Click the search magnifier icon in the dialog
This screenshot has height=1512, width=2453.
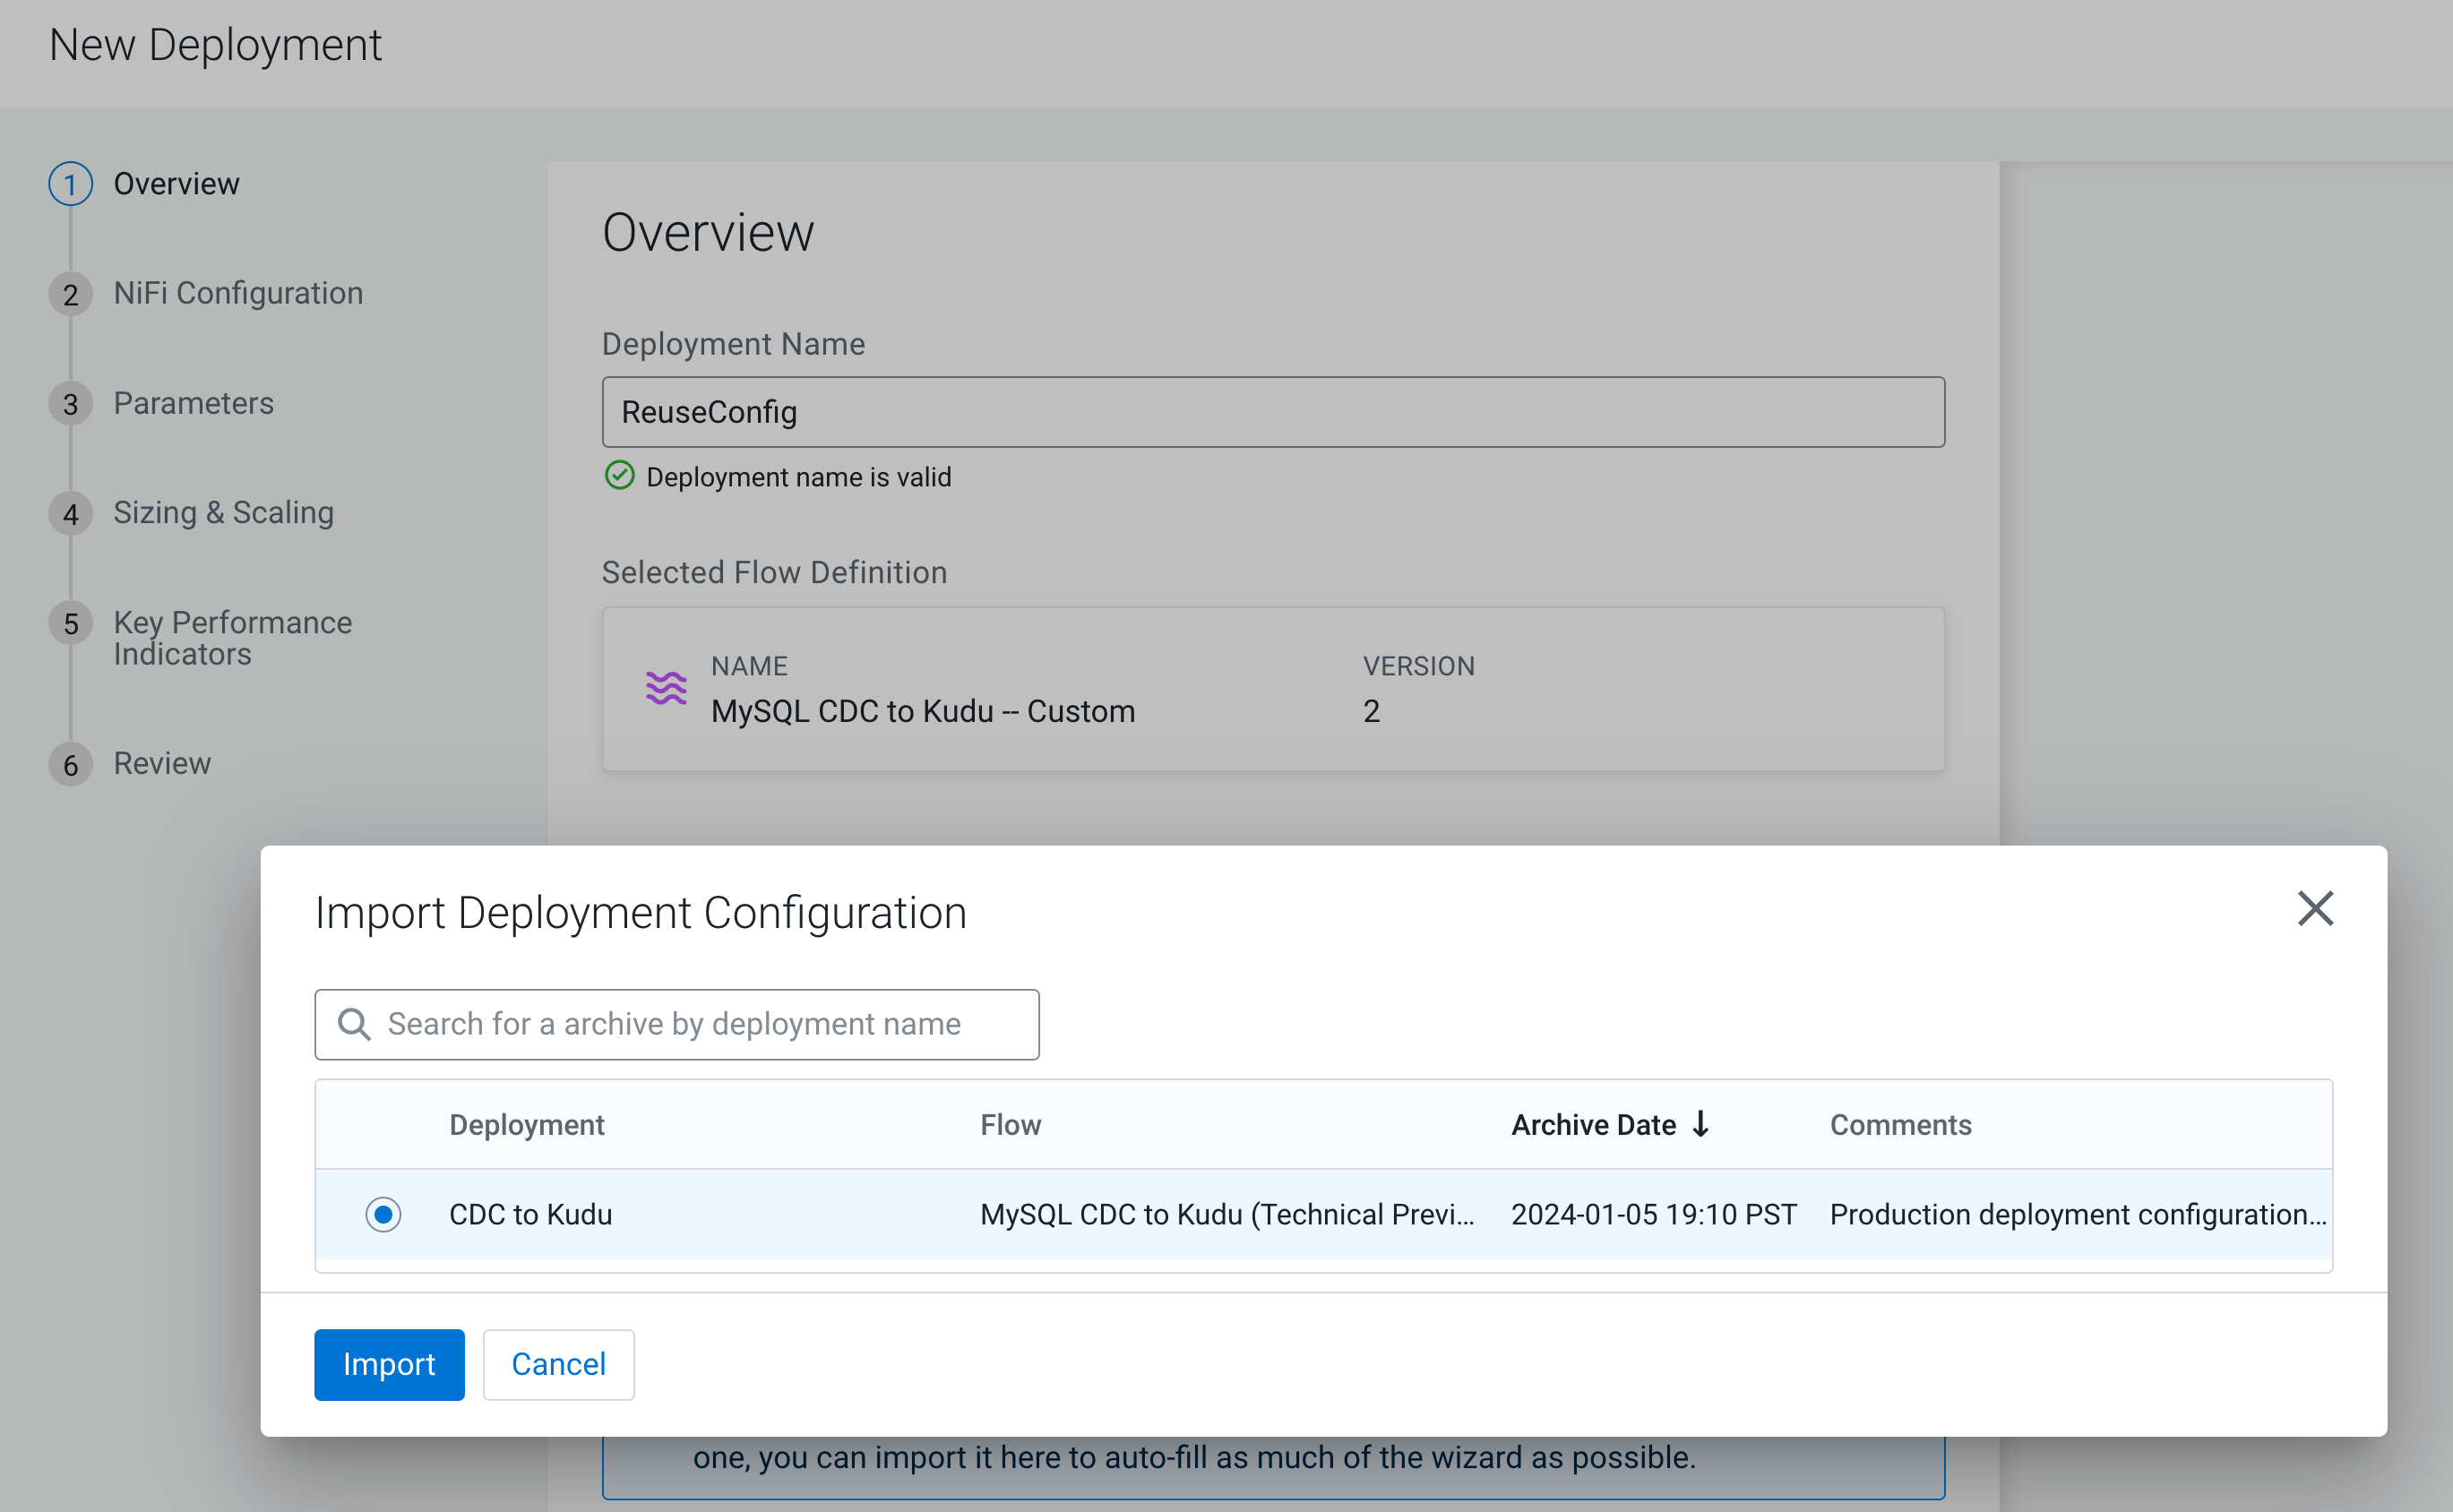coord(353,1024)
